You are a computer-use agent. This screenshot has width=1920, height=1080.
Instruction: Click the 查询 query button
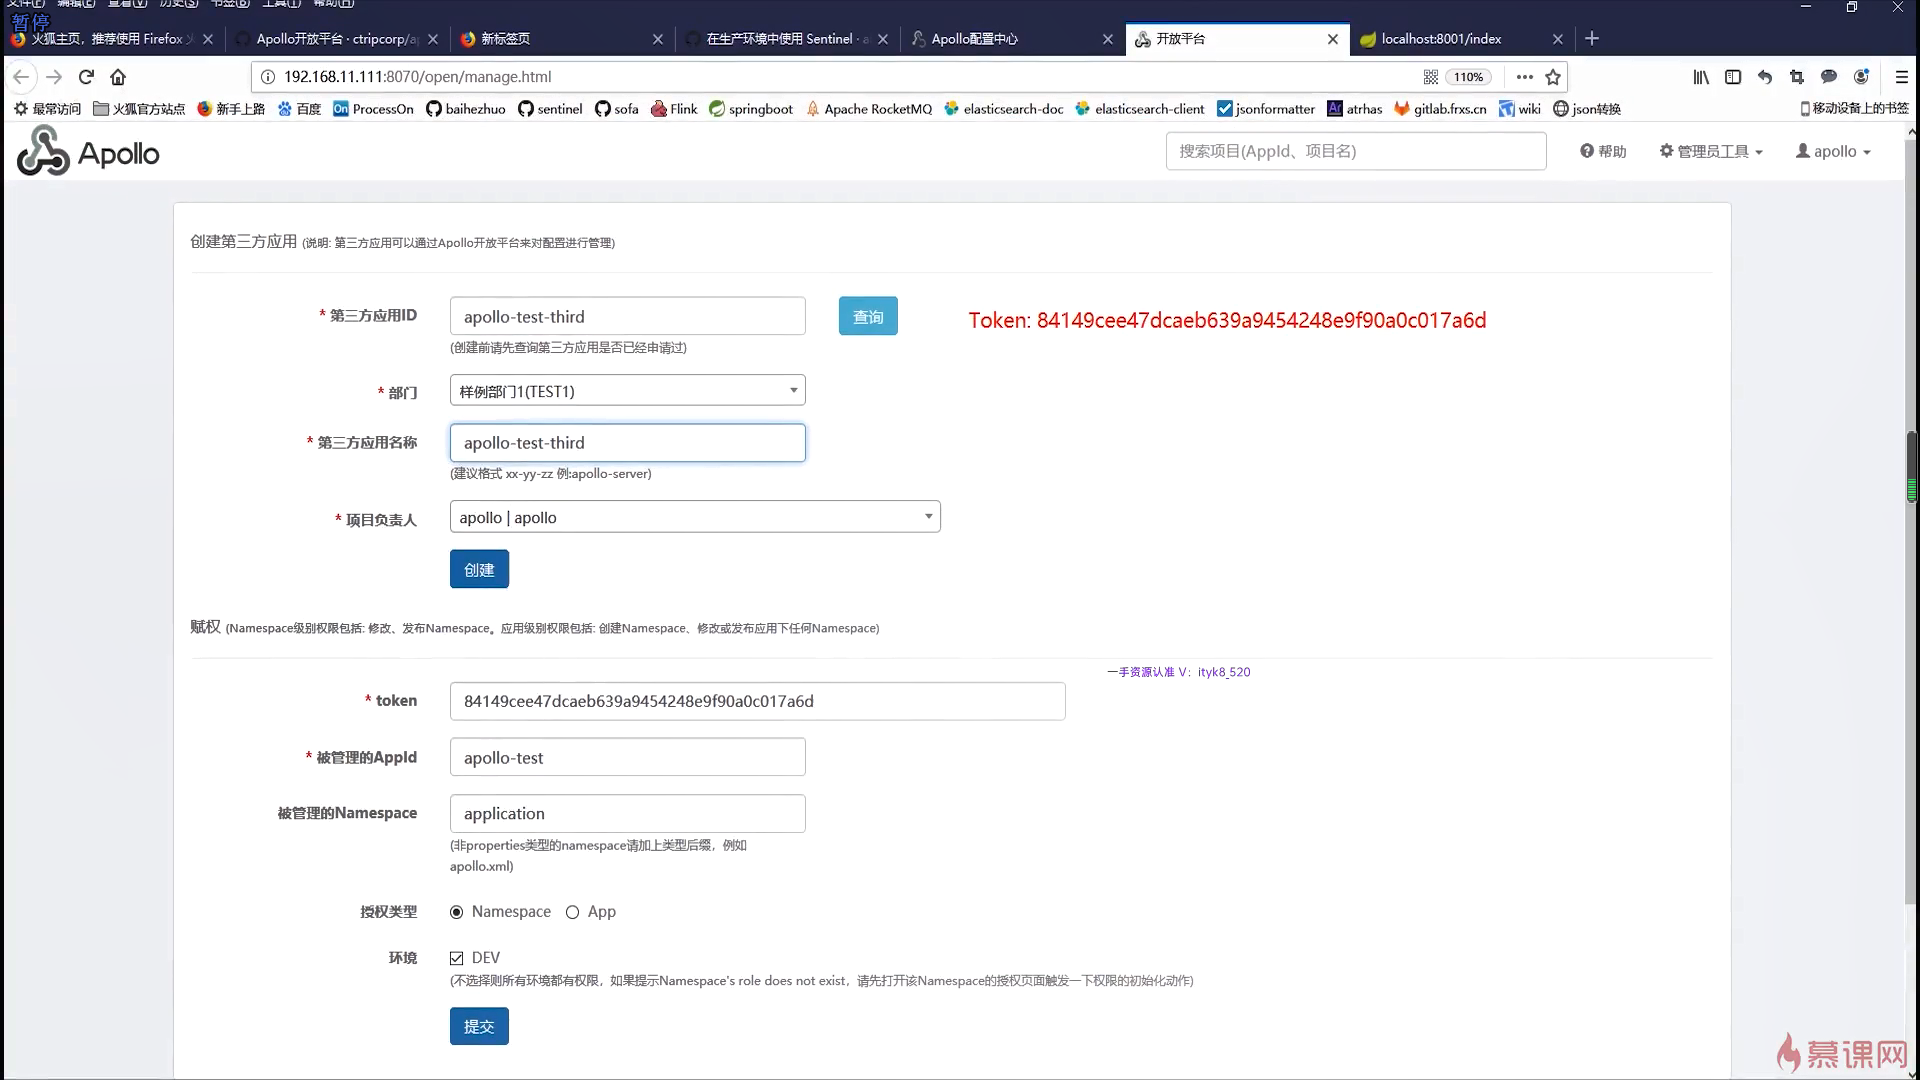coord(867,317)
